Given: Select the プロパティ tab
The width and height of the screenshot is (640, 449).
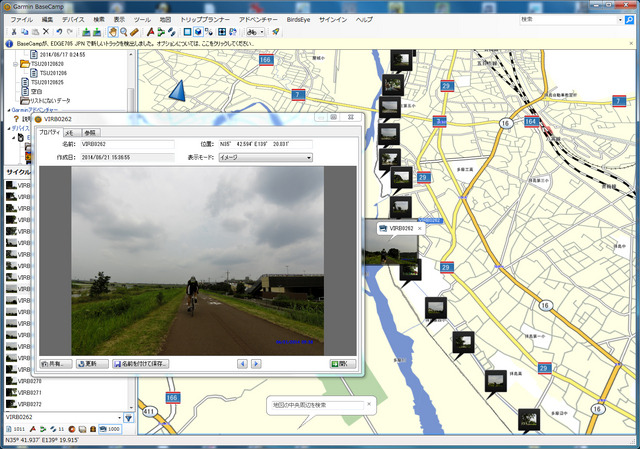Looking at the screenshot, I should (x=49, y=132).
